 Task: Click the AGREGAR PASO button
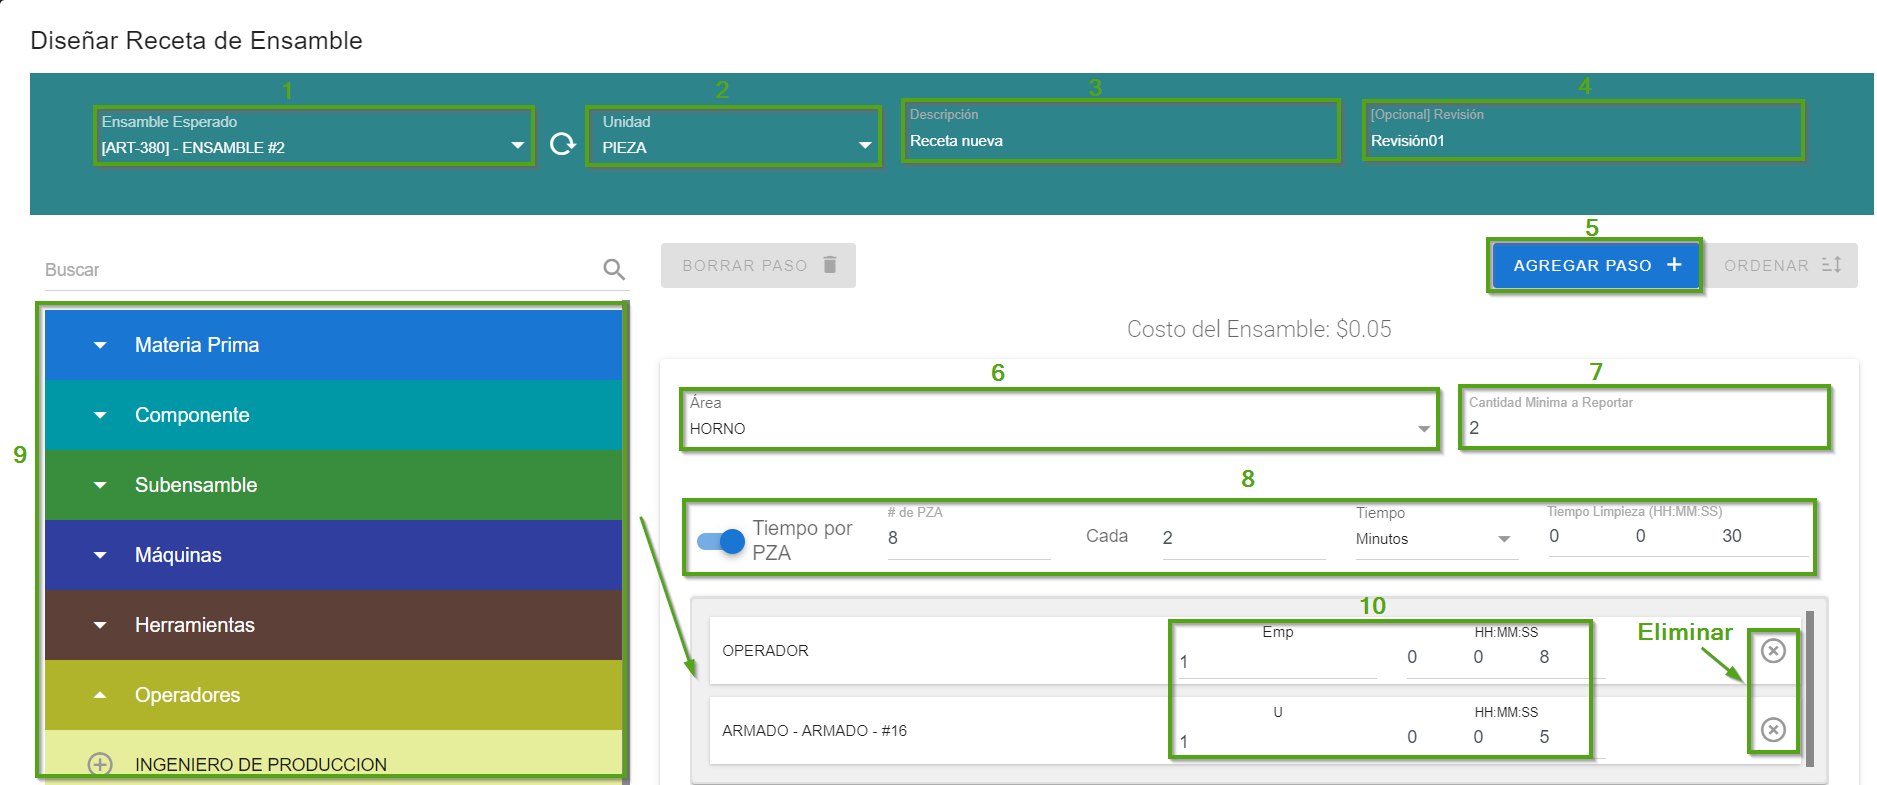point(1595,265)
